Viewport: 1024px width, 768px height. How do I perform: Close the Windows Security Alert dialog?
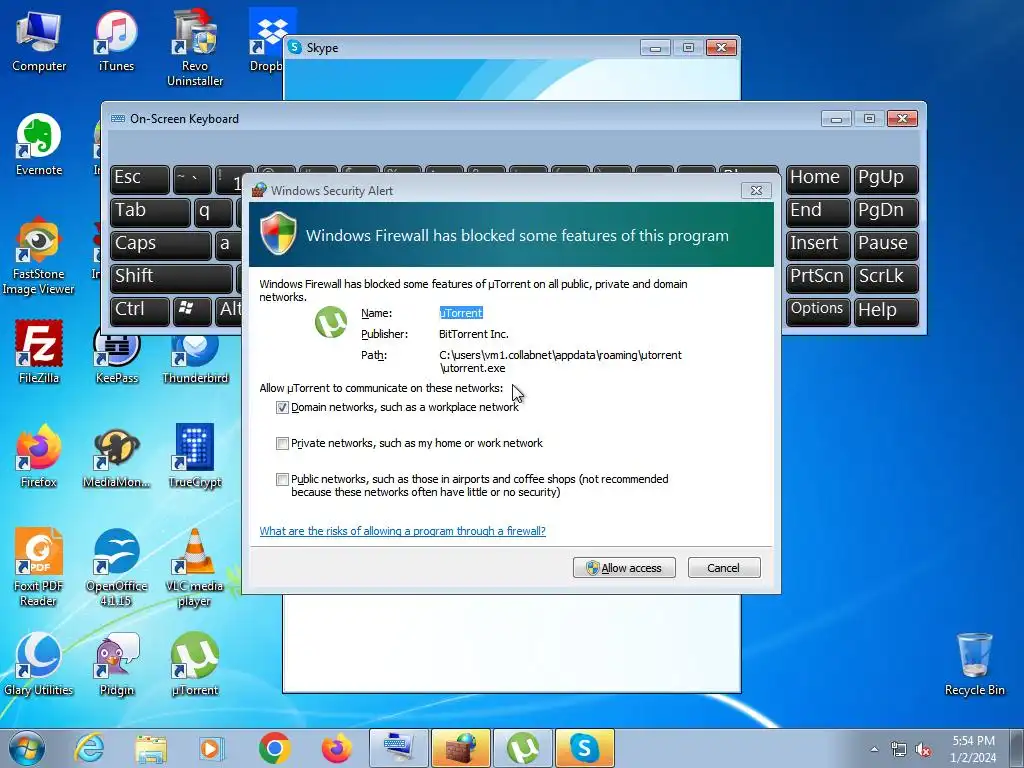(756, 191)
